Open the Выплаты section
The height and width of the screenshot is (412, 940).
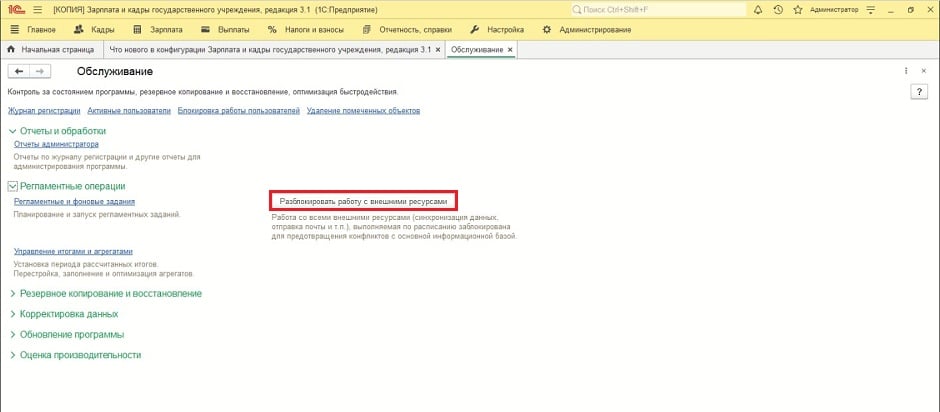point(225,30)
